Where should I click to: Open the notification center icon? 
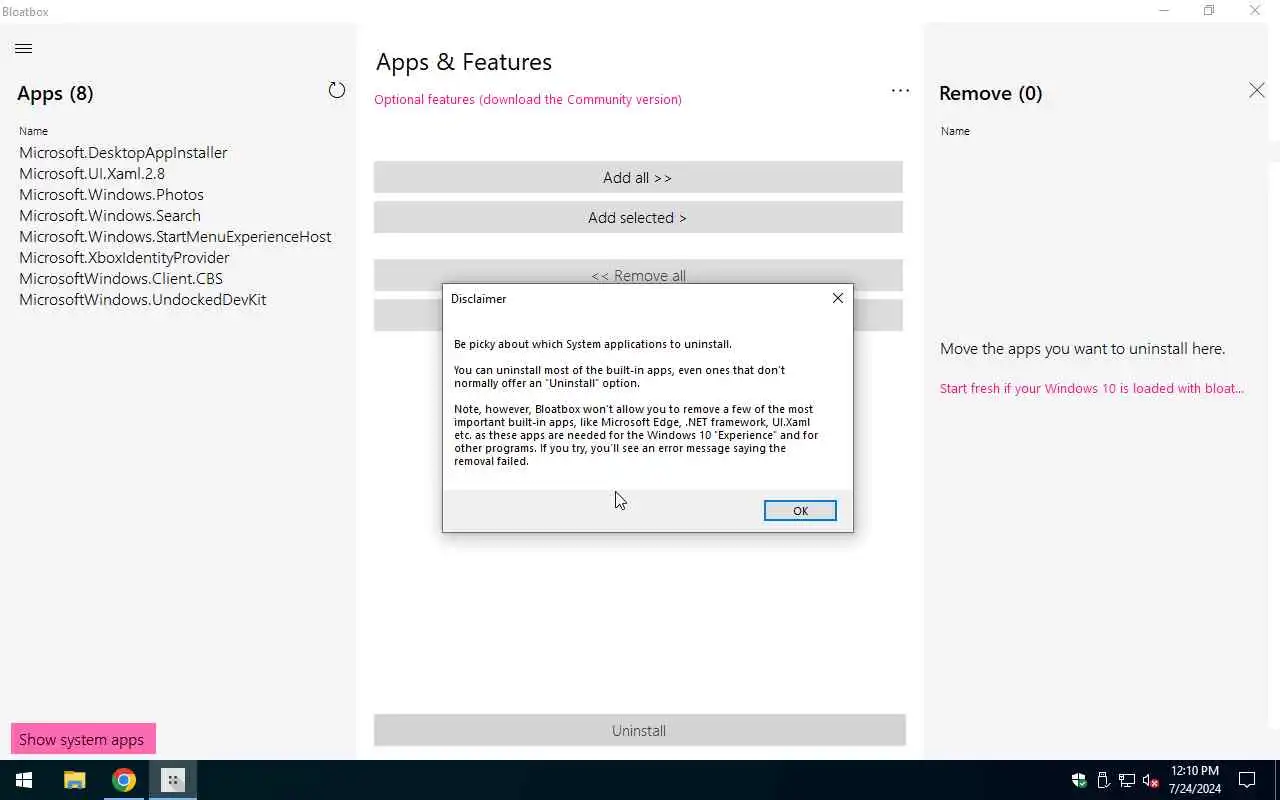[x=1247, y=780]
